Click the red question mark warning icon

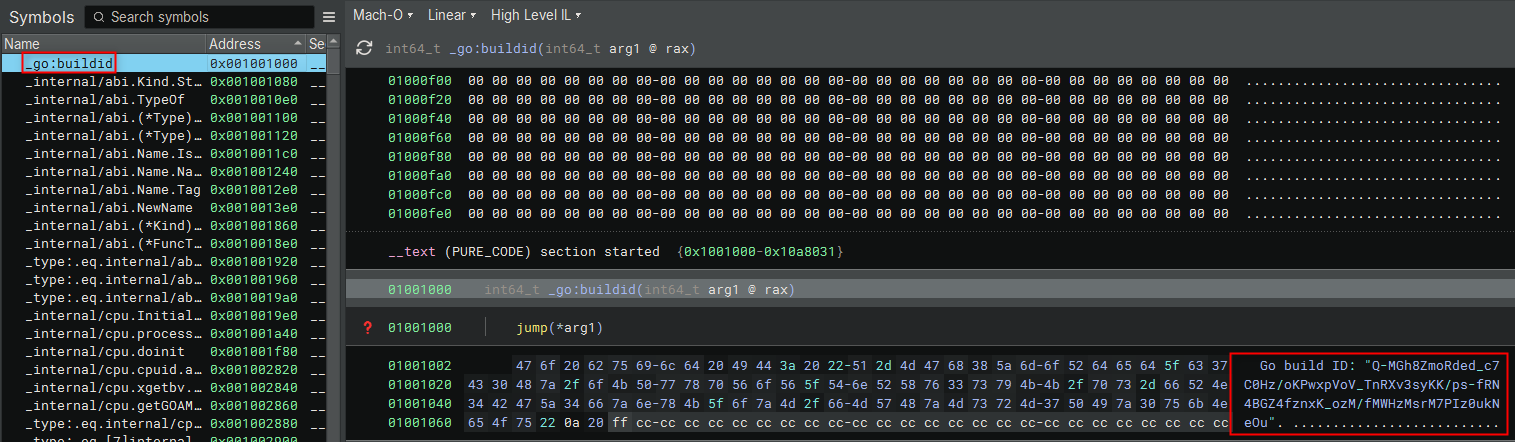(367, 327)
